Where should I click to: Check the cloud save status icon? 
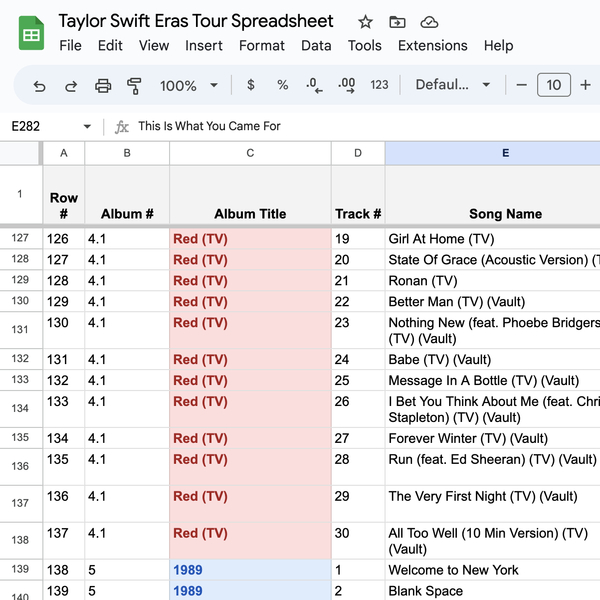pos(429,22)
